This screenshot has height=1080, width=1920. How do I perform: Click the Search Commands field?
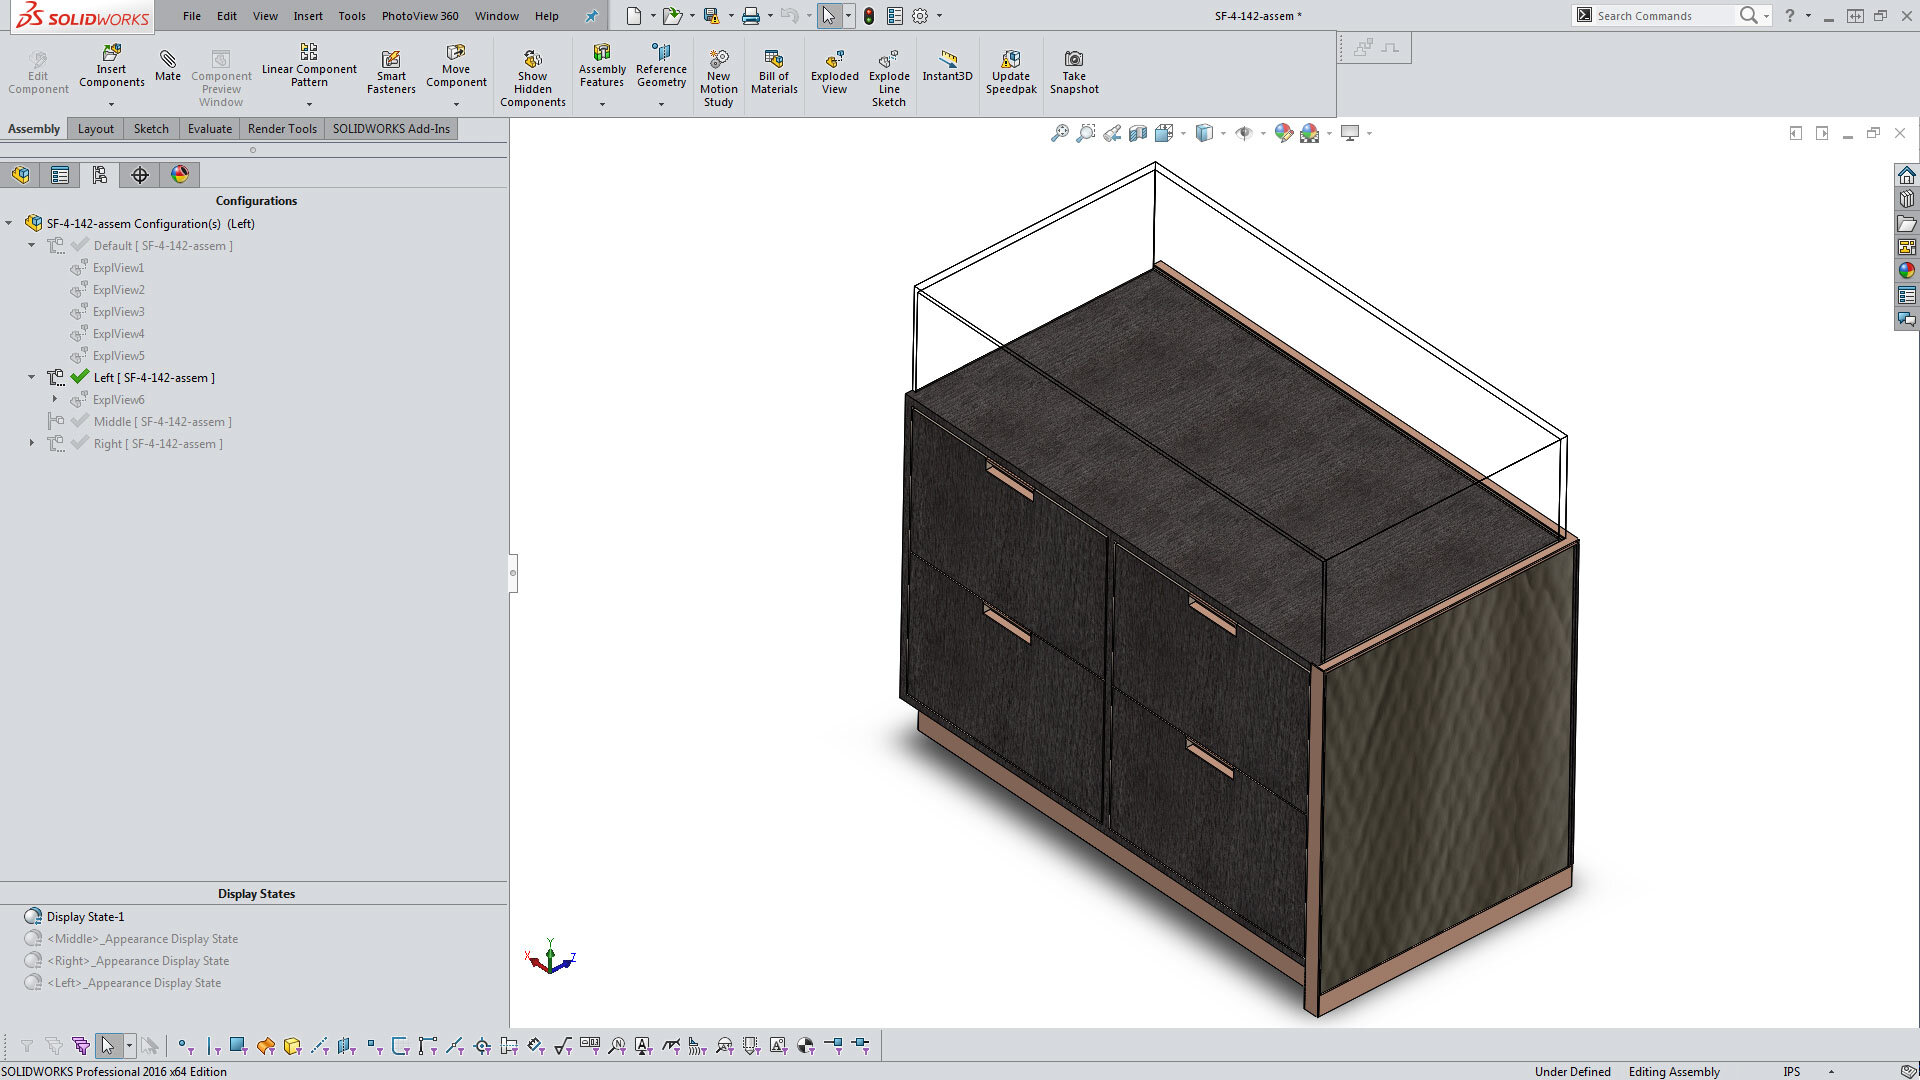(1660, 16)
